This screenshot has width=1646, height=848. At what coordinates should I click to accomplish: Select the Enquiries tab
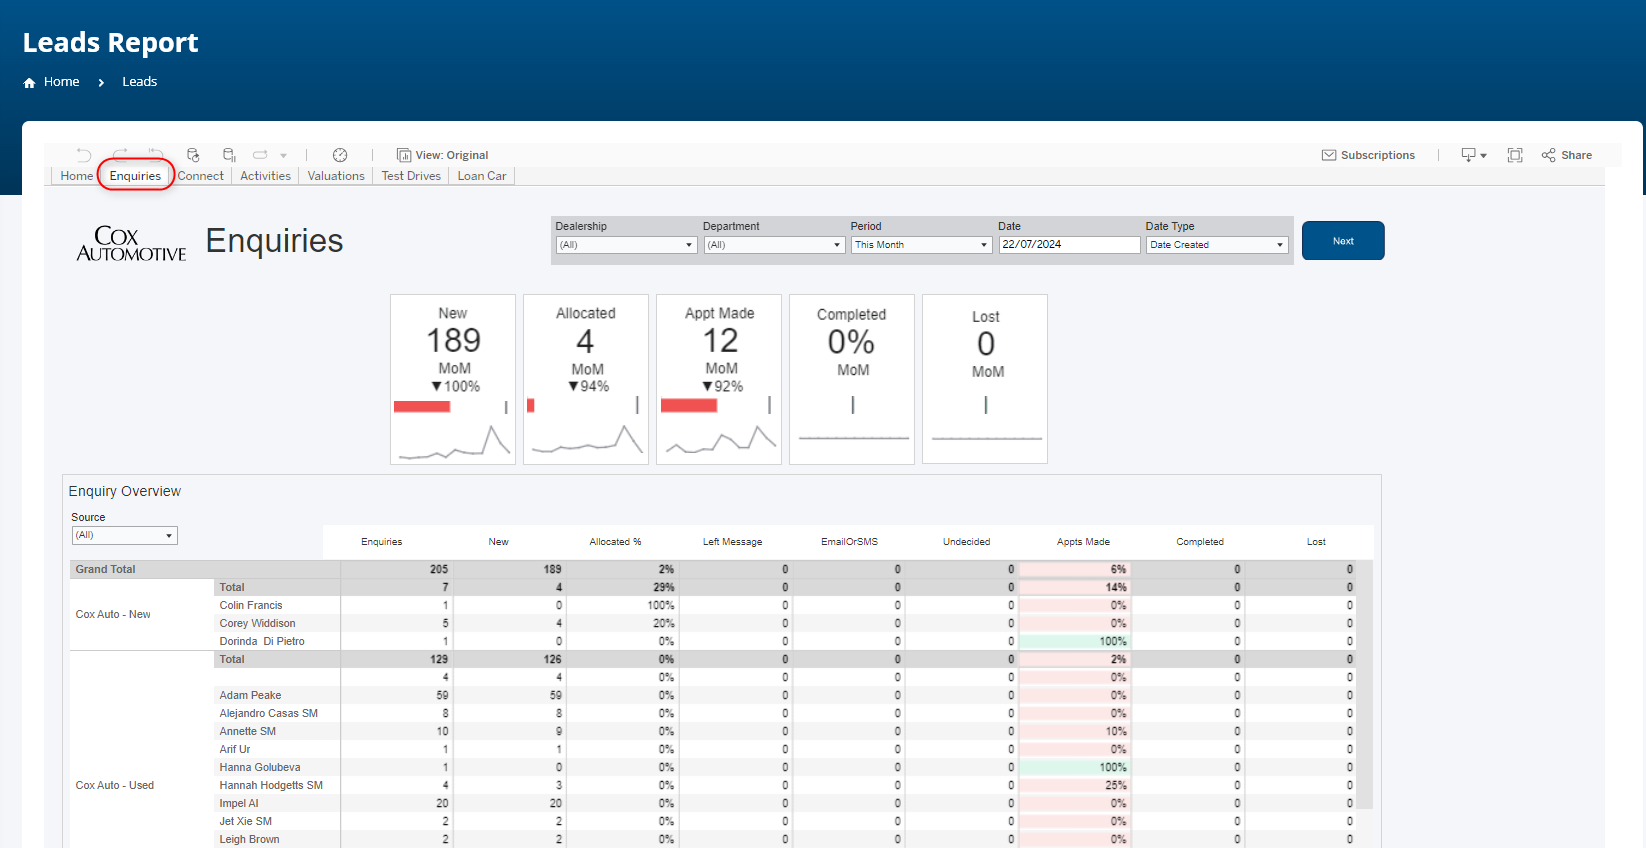point(135,176)
